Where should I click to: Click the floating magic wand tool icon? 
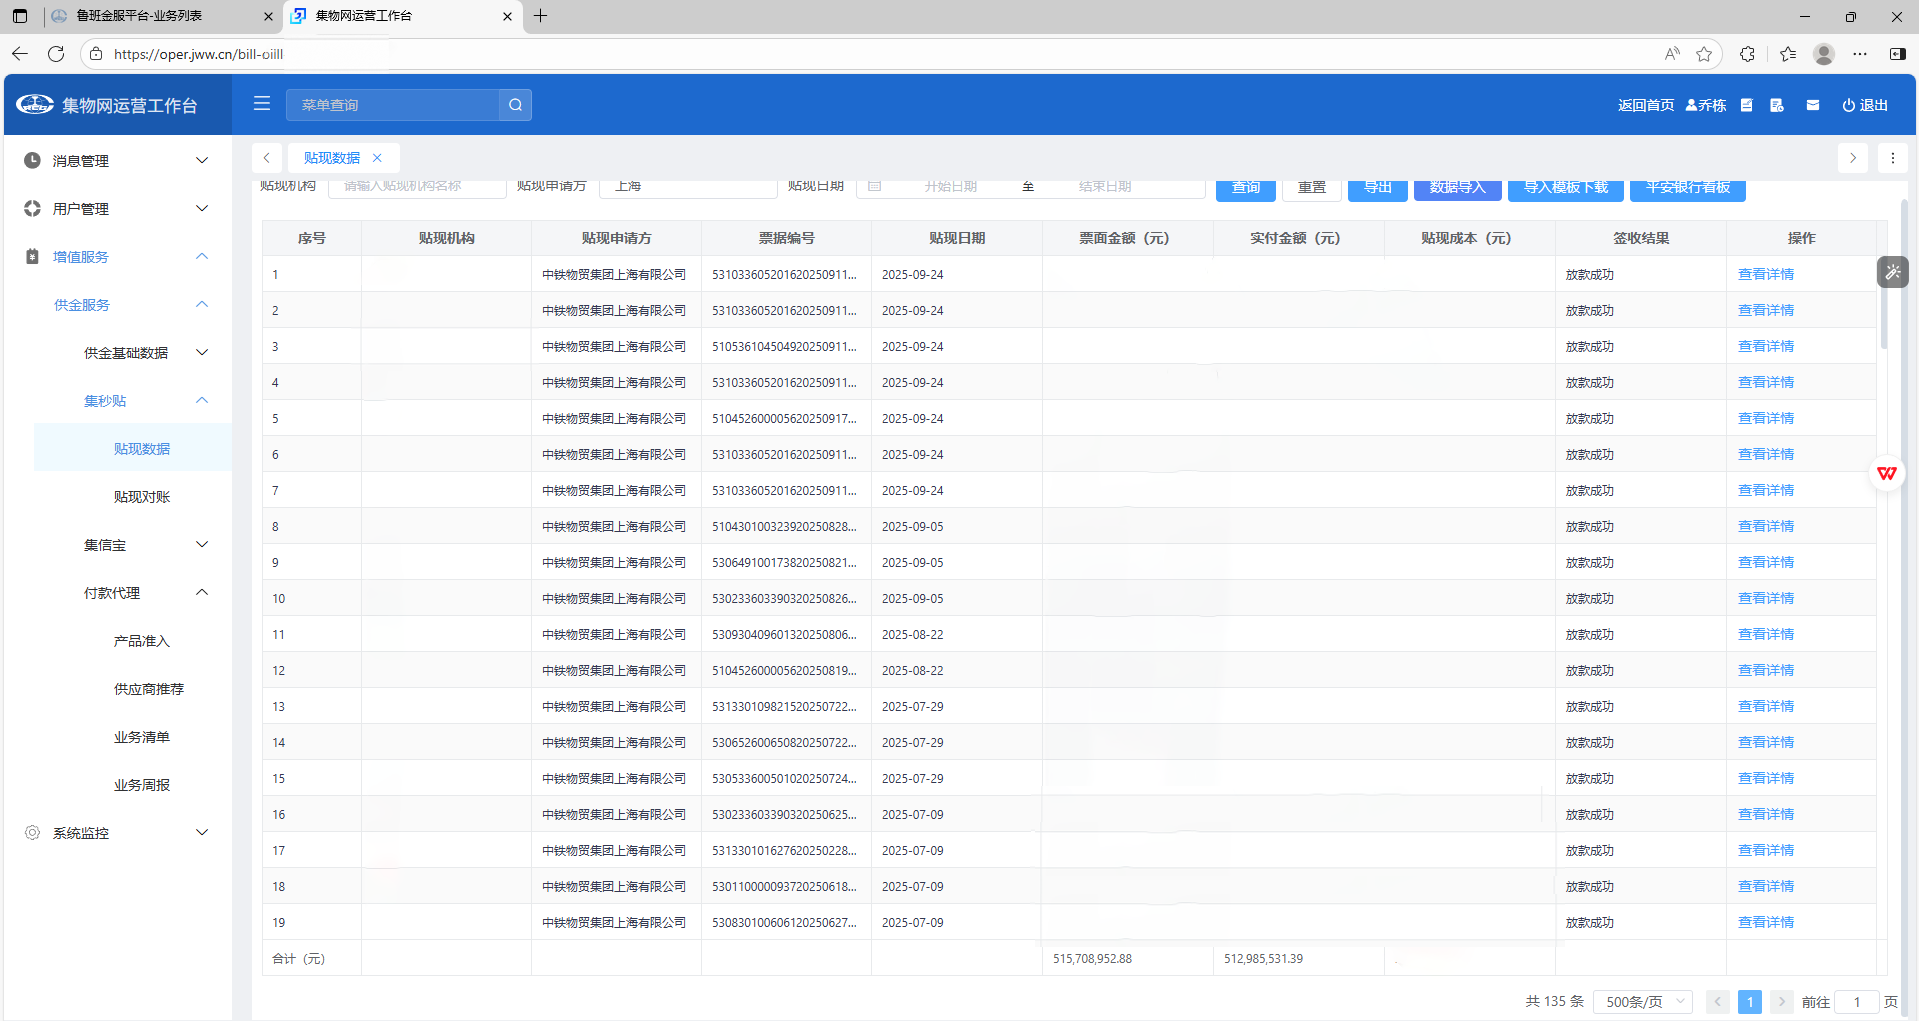coord(1892,272)
